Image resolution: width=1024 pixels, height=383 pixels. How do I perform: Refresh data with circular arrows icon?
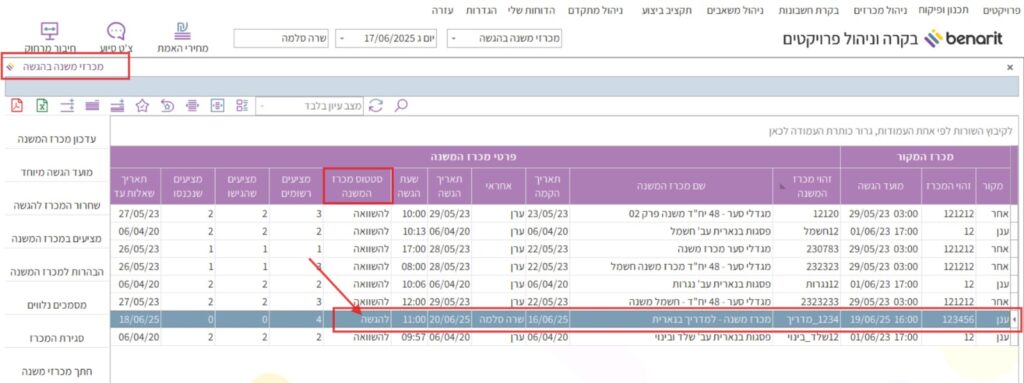(376, 105)
